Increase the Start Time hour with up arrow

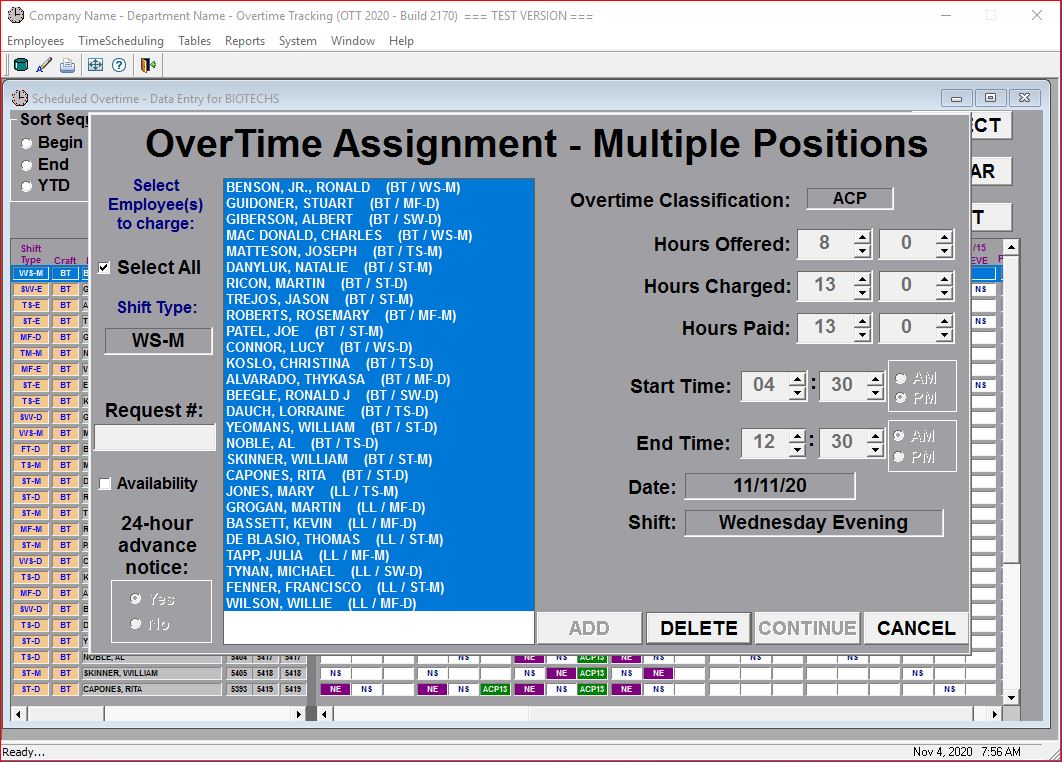tap(796, 379)
